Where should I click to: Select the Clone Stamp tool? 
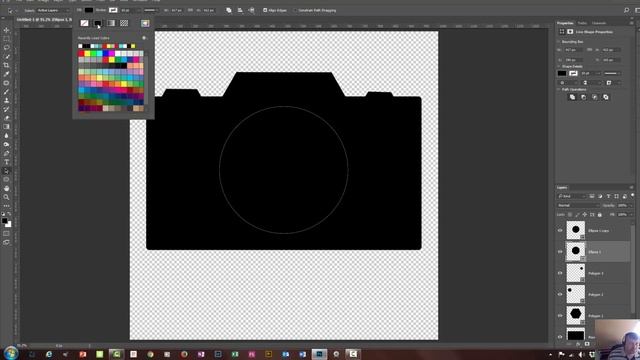(x=7, y=100)
